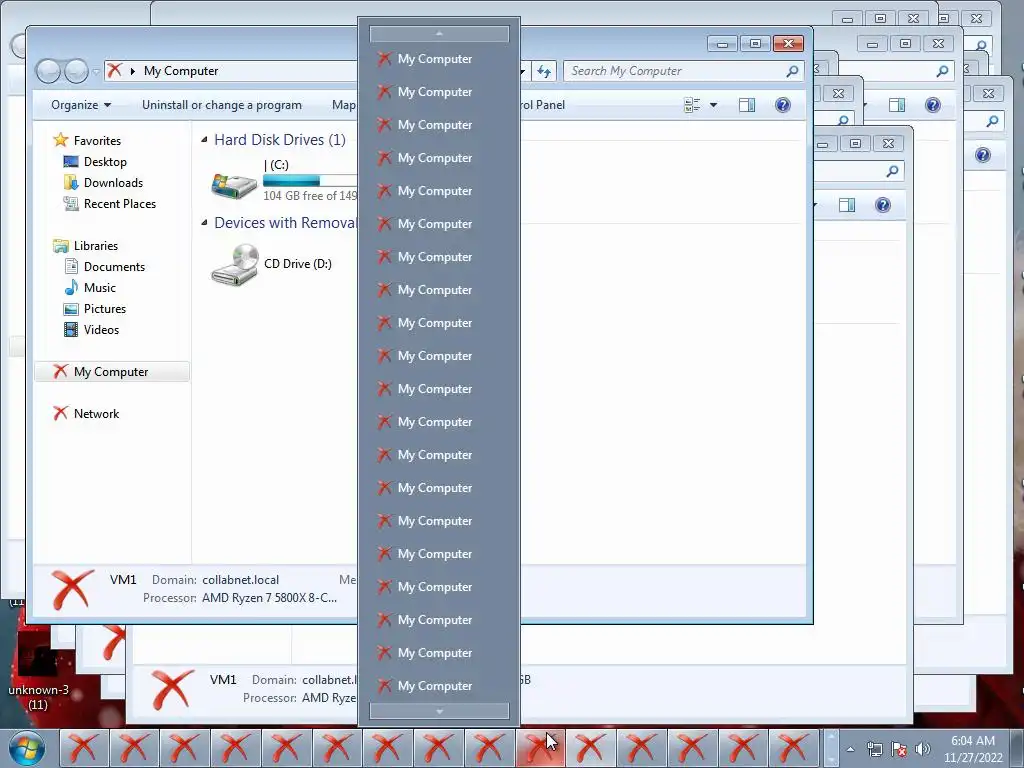Open the recent pages arrow beside Forward
This screenshot has height=768, width=1024.
(95, 71)
